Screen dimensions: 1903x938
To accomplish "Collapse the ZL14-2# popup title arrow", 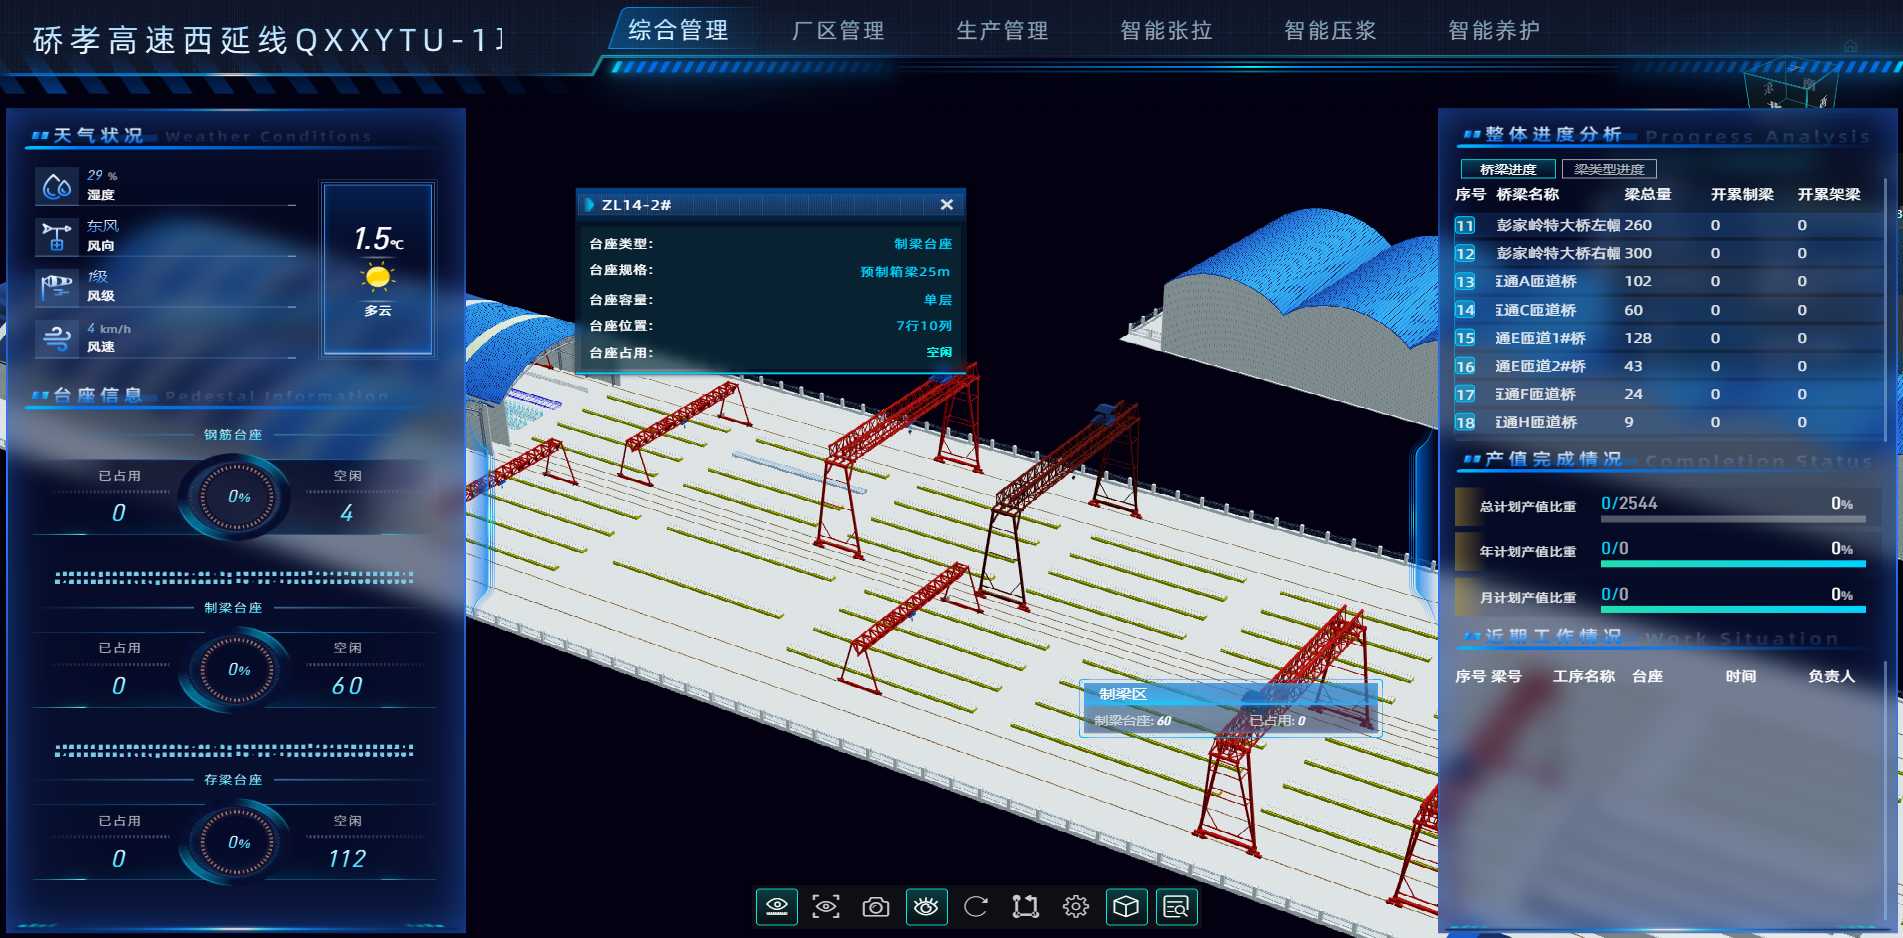I will coord(590,205).
